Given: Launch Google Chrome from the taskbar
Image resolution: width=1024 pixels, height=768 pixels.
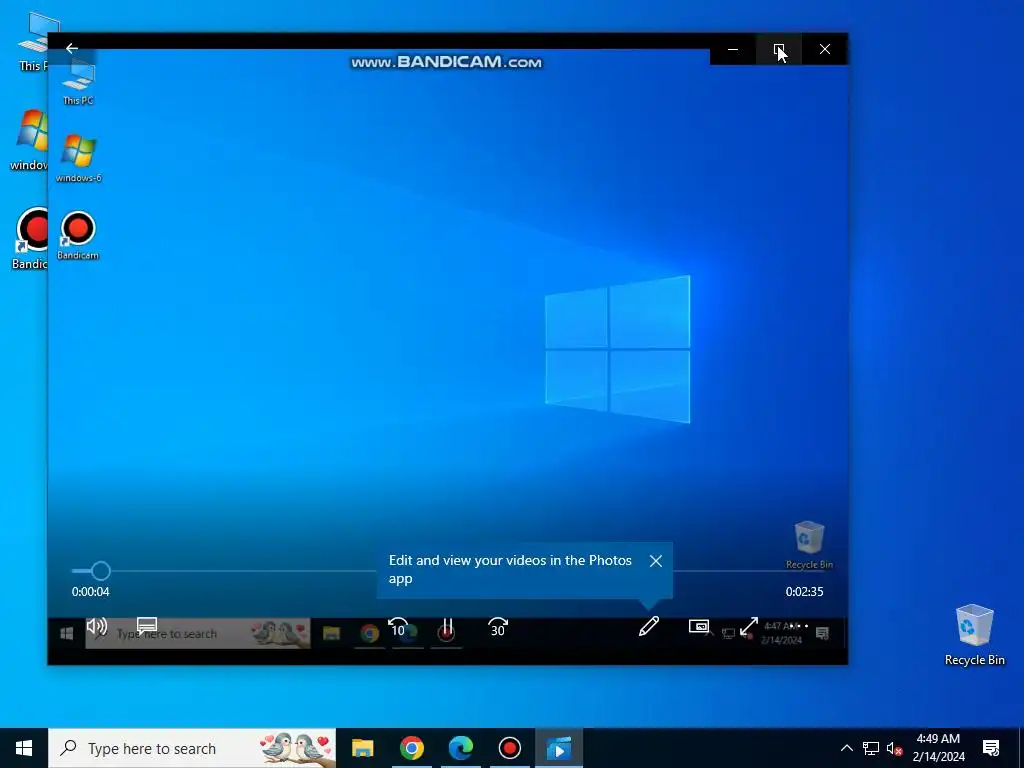Looking at the screenshot, I should pos(411,748).
